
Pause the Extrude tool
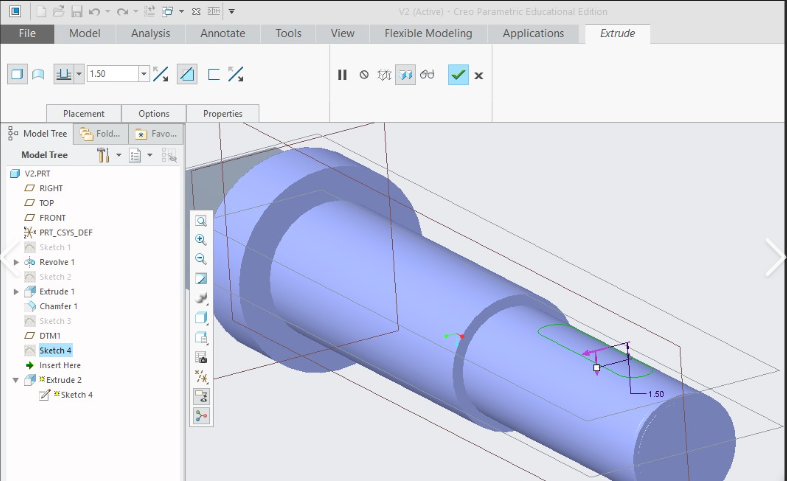point(342,75)
